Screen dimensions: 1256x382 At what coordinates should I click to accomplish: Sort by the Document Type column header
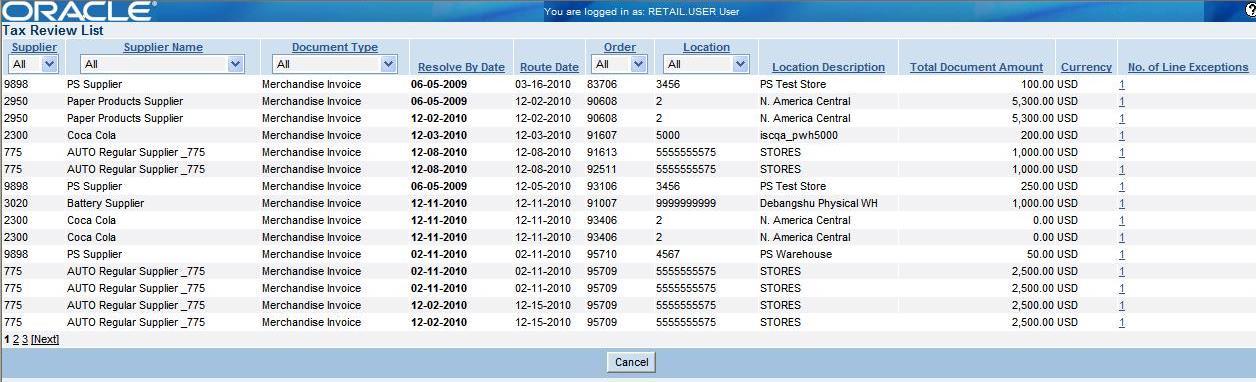coord(335,47)
